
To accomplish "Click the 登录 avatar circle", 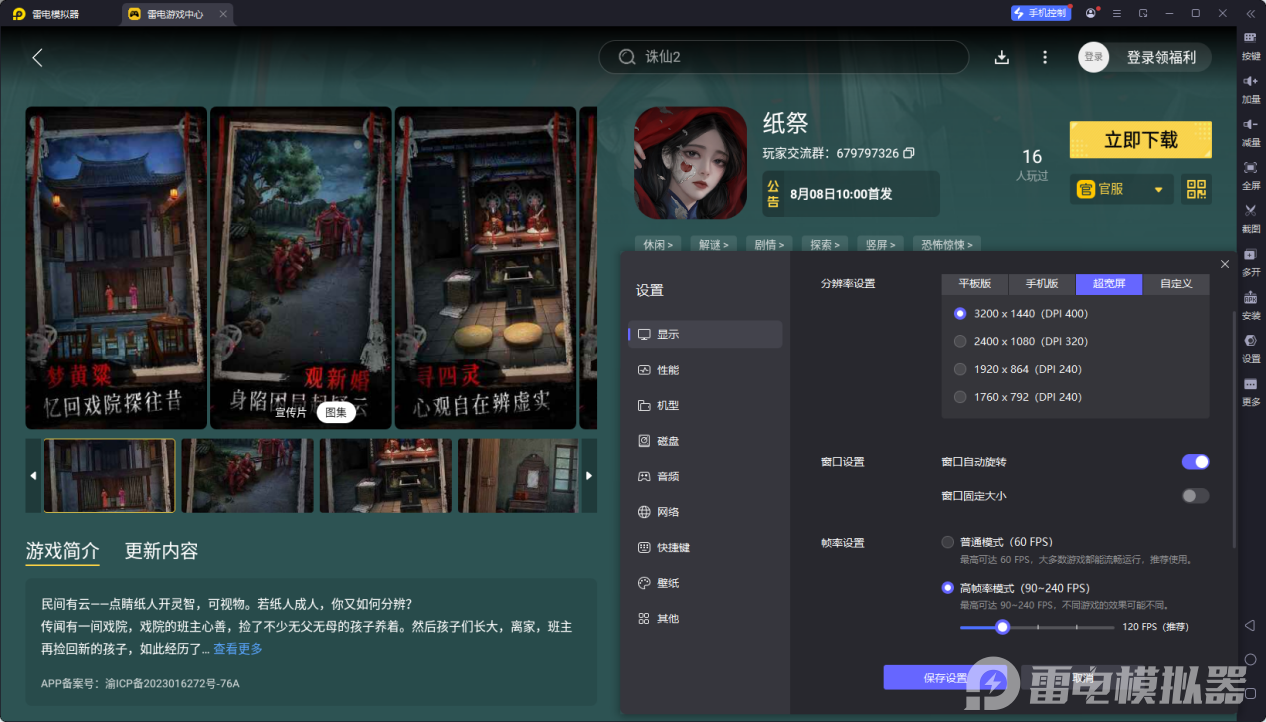I will (1094, 57).
